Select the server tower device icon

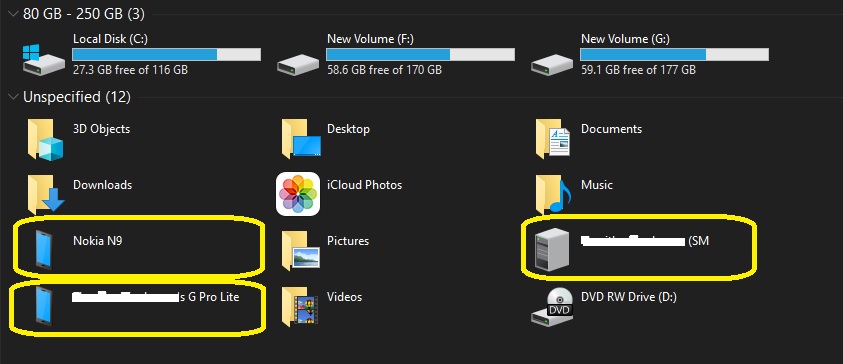552,249
